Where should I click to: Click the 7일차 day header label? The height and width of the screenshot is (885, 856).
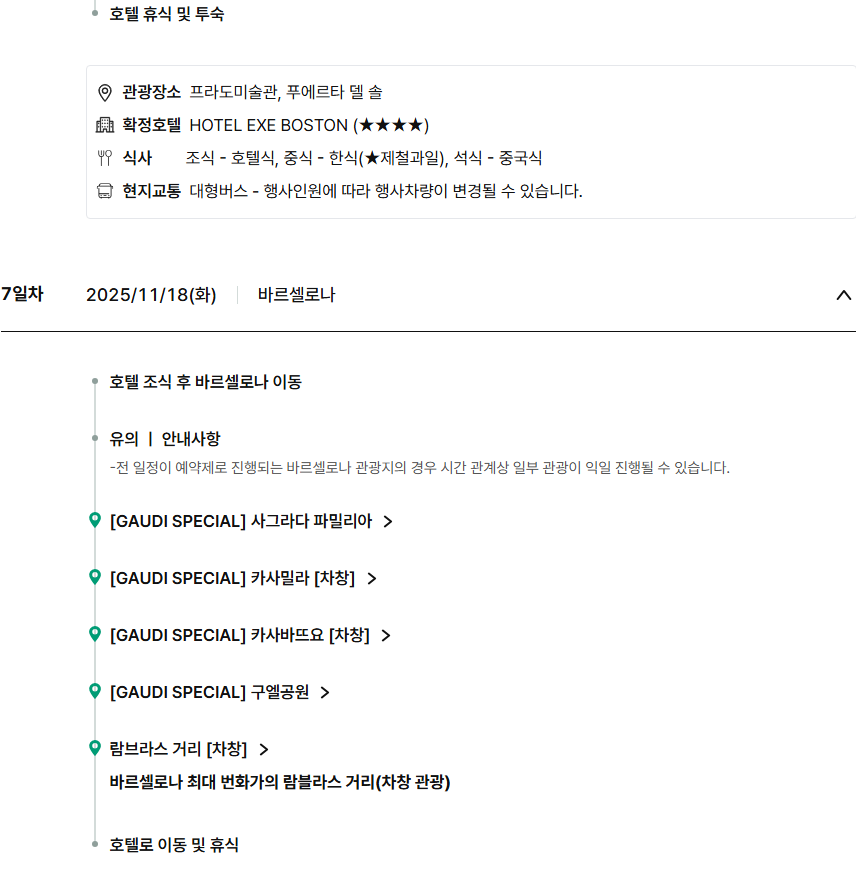(22, 294)
